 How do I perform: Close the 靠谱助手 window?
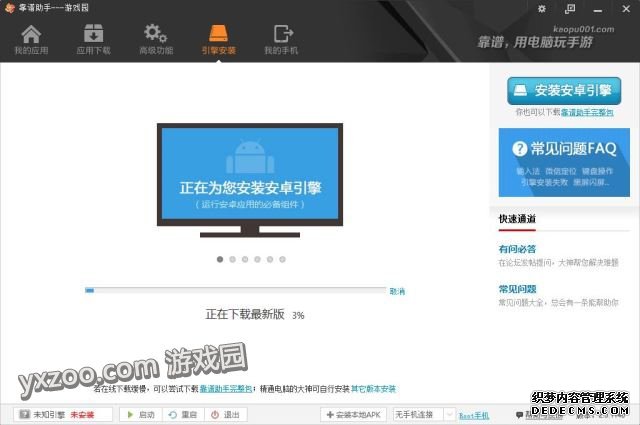point(626,9)
